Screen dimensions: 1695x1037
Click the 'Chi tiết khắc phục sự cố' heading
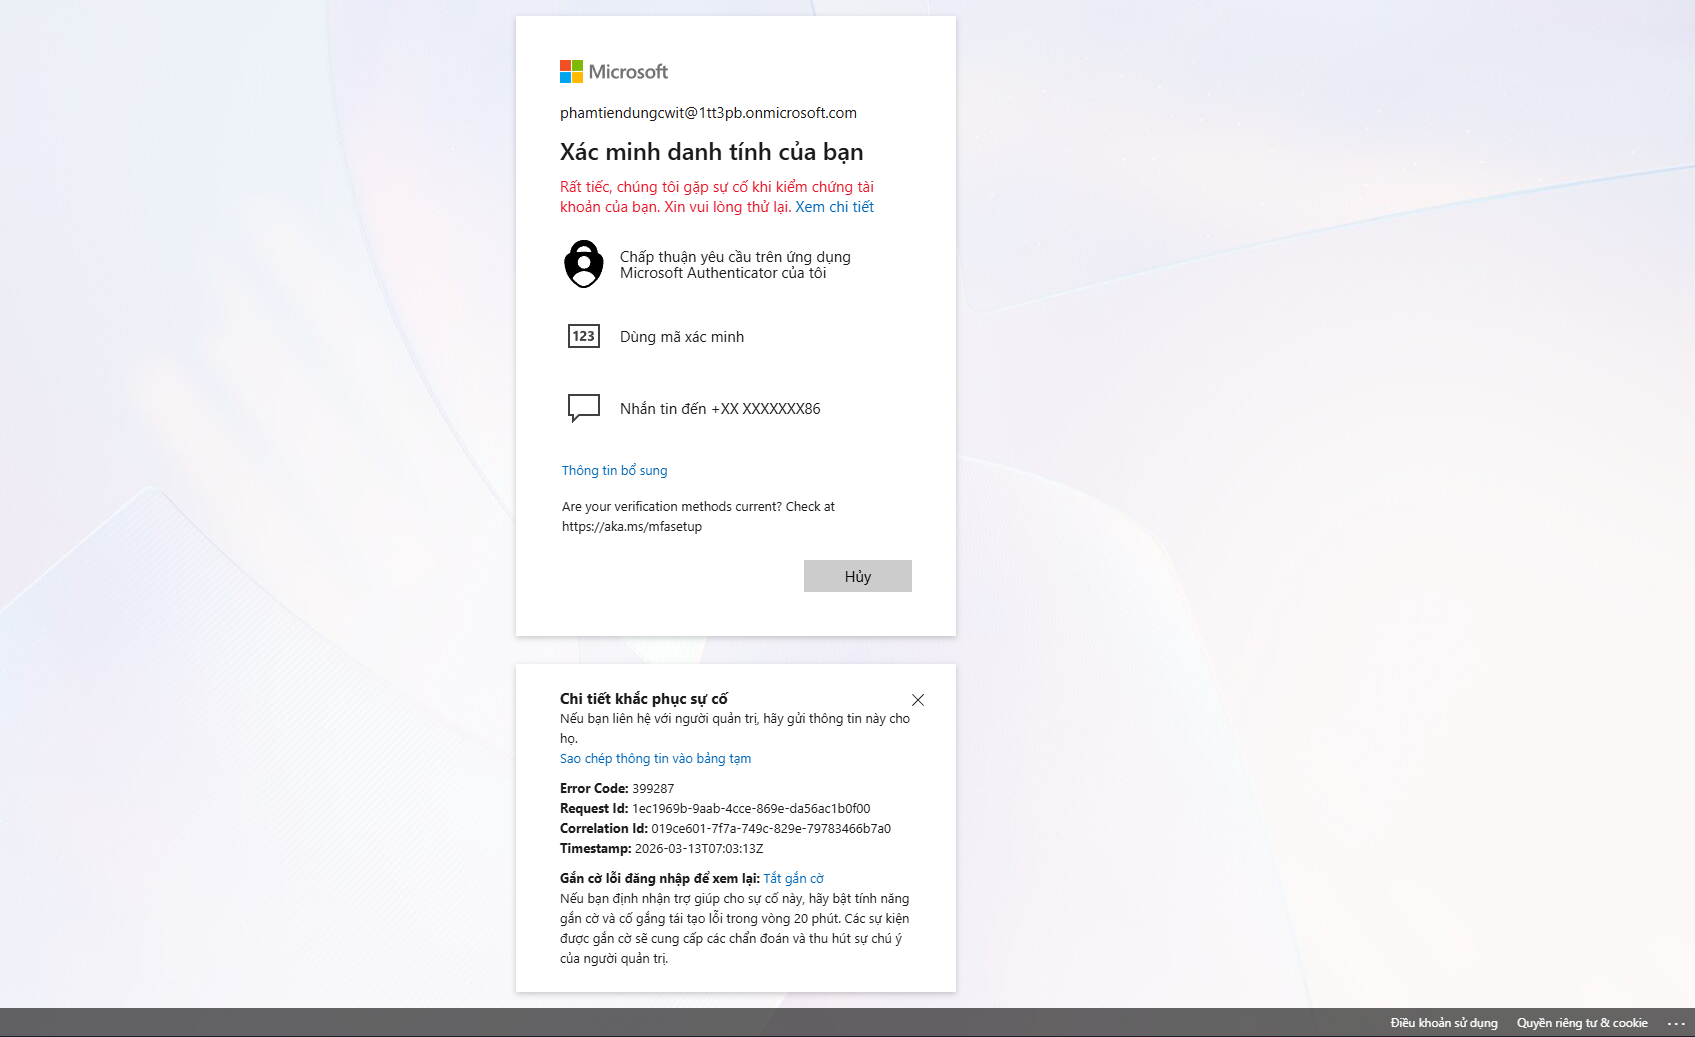tap(644, 699)
